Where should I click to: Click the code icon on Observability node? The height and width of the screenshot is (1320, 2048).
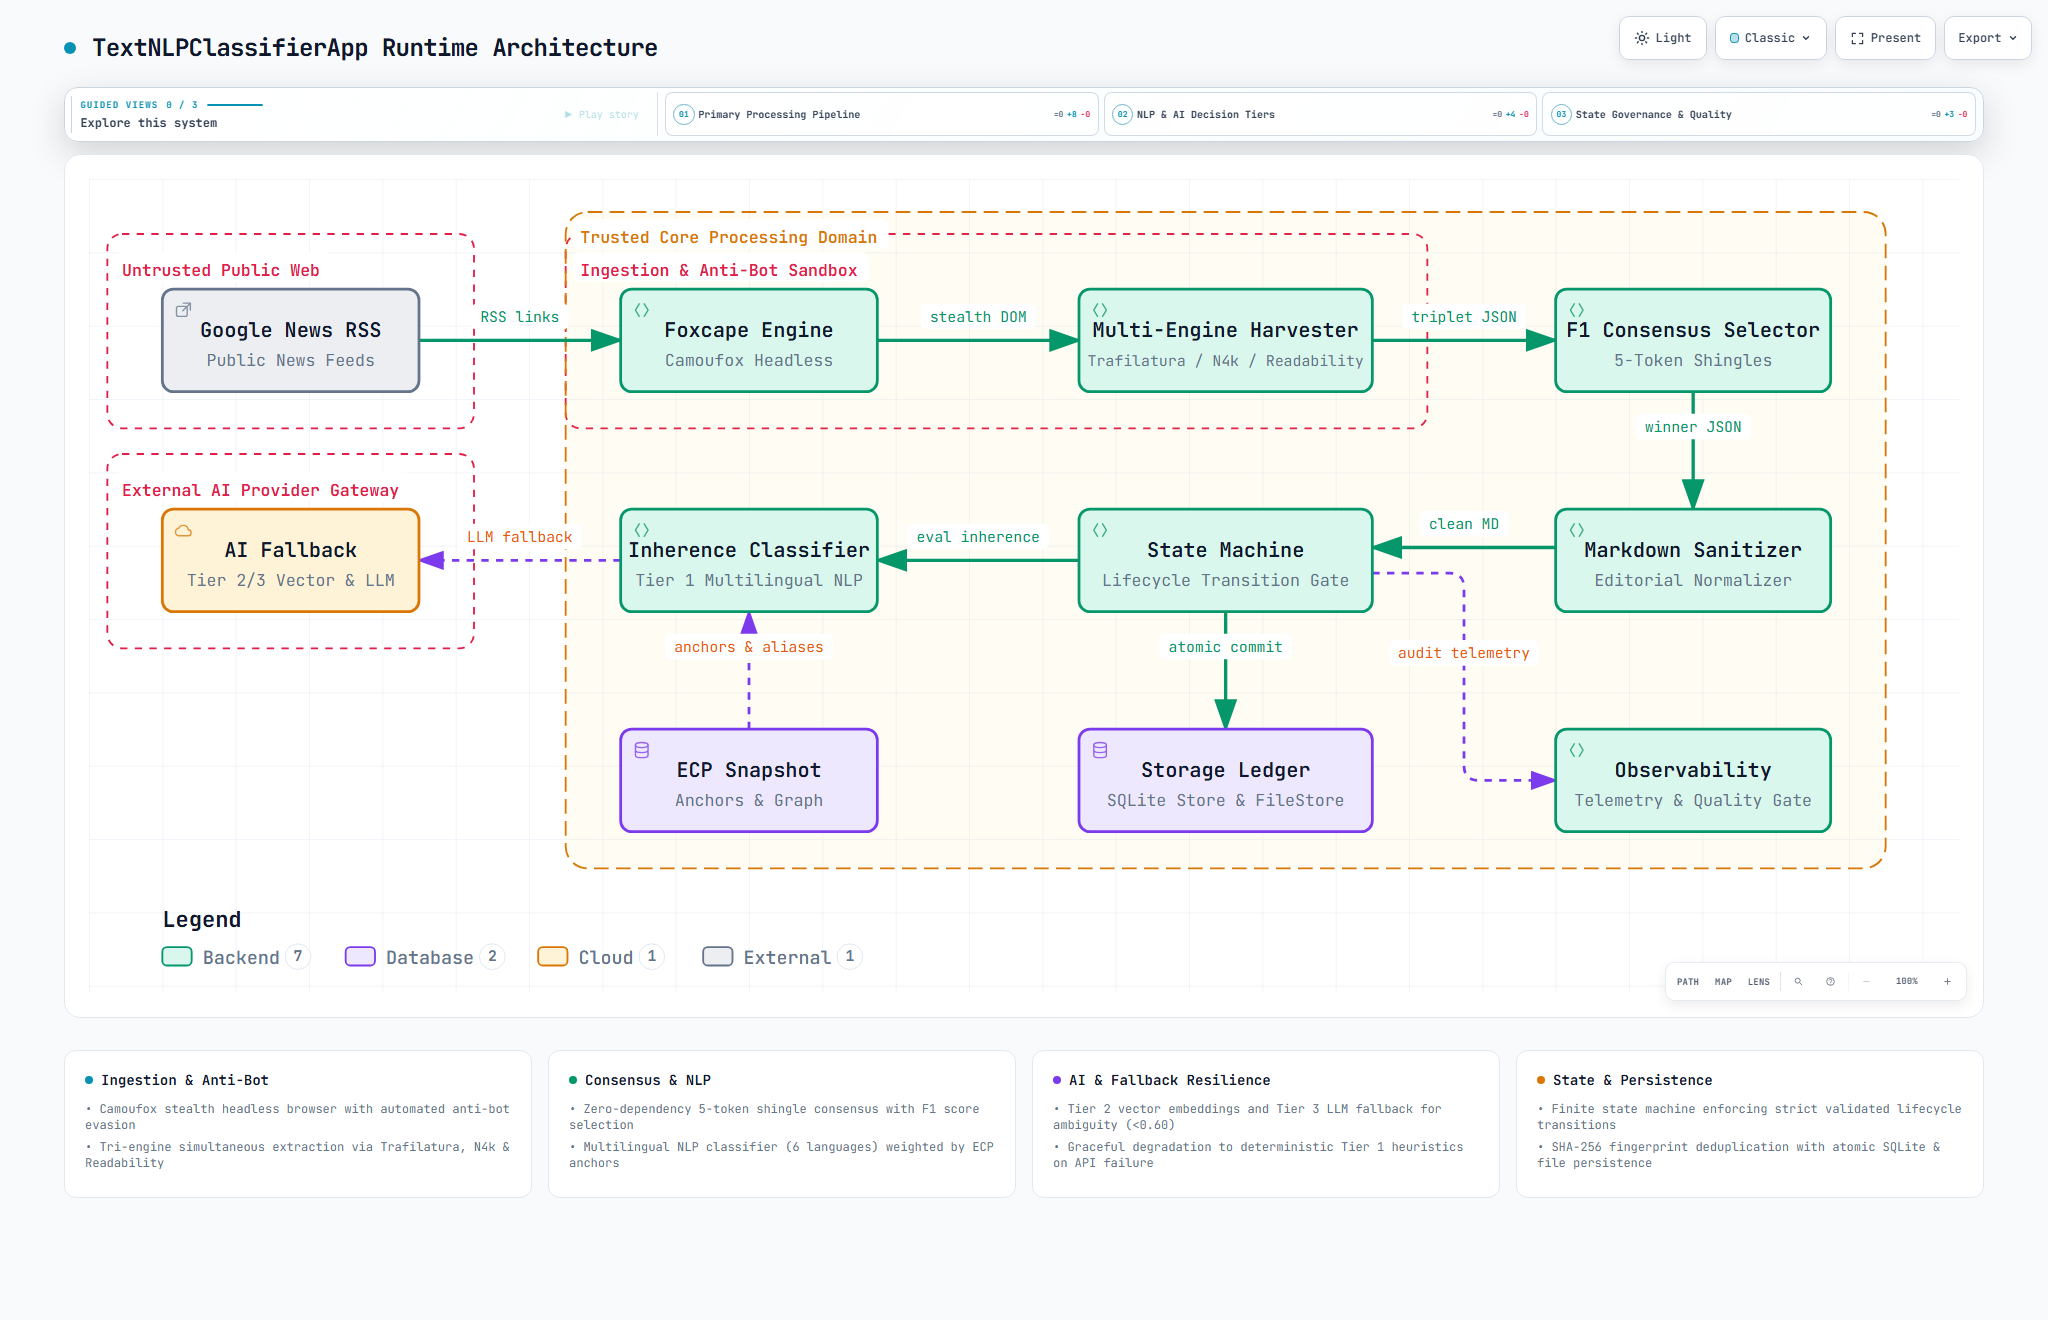[x=1577, y=750]
